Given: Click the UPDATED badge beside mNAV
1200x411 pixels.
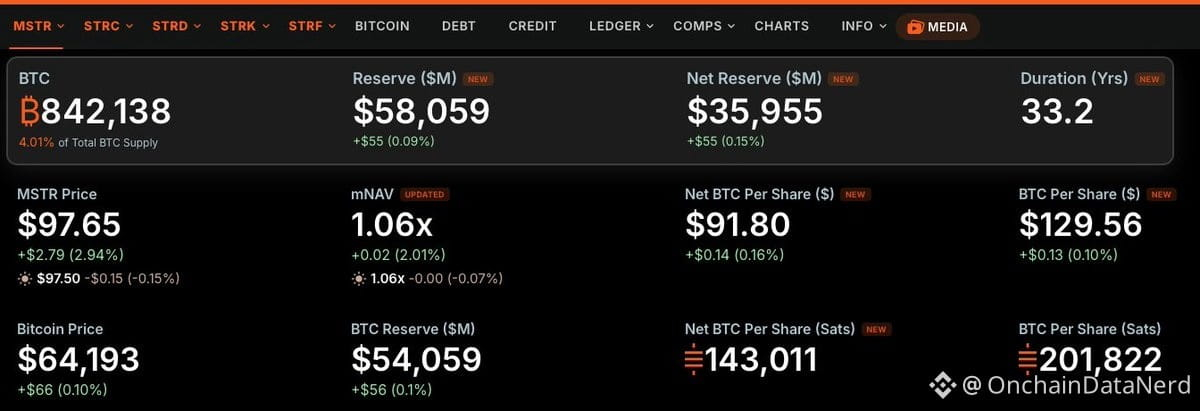Looking at the screenshot, I should (424, 194).
